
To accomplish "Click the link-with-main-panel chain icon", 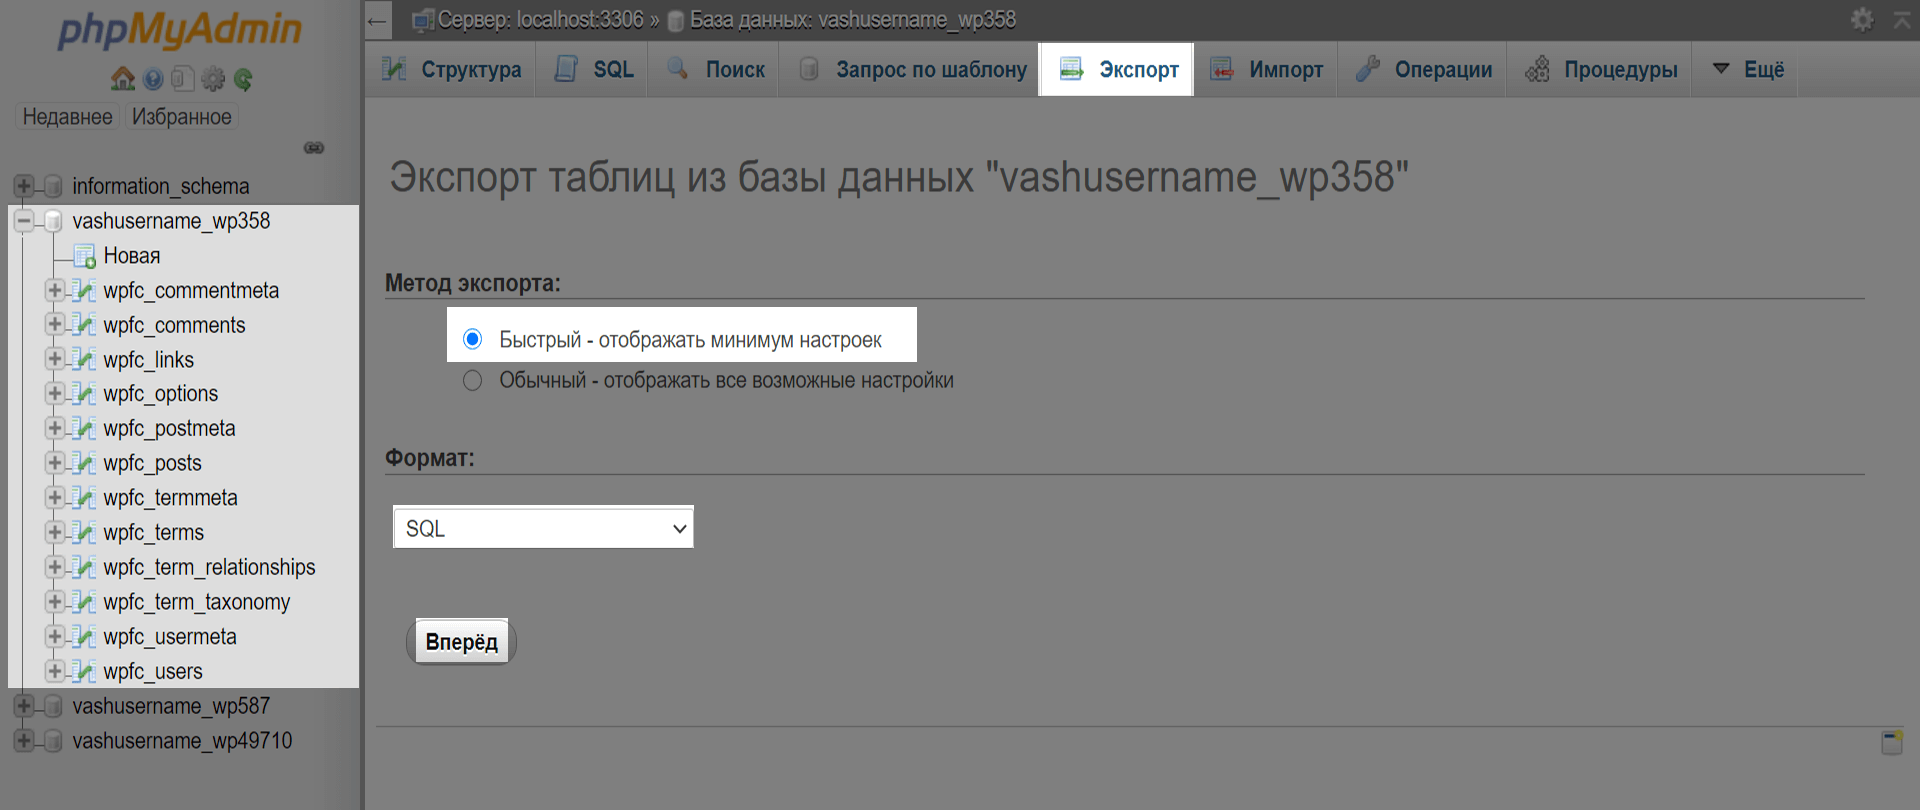I will click(x=314, y=148).
